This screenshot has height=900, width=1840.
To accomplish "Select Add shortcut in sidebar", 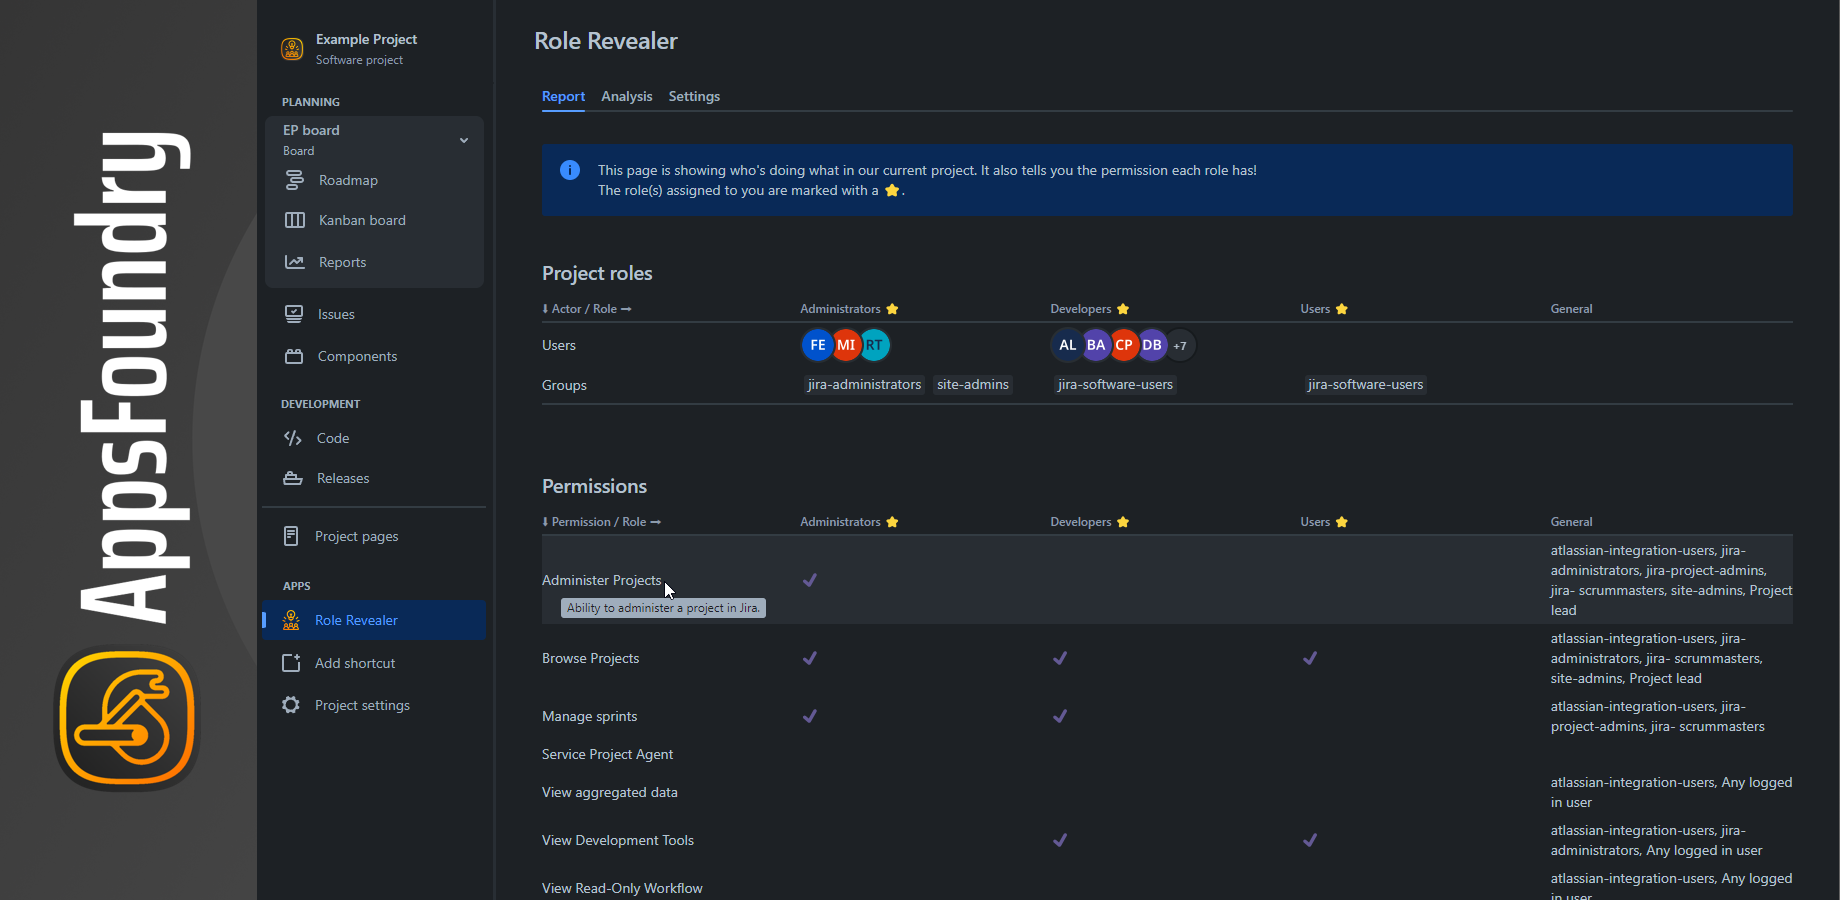I will click(355, 663).
